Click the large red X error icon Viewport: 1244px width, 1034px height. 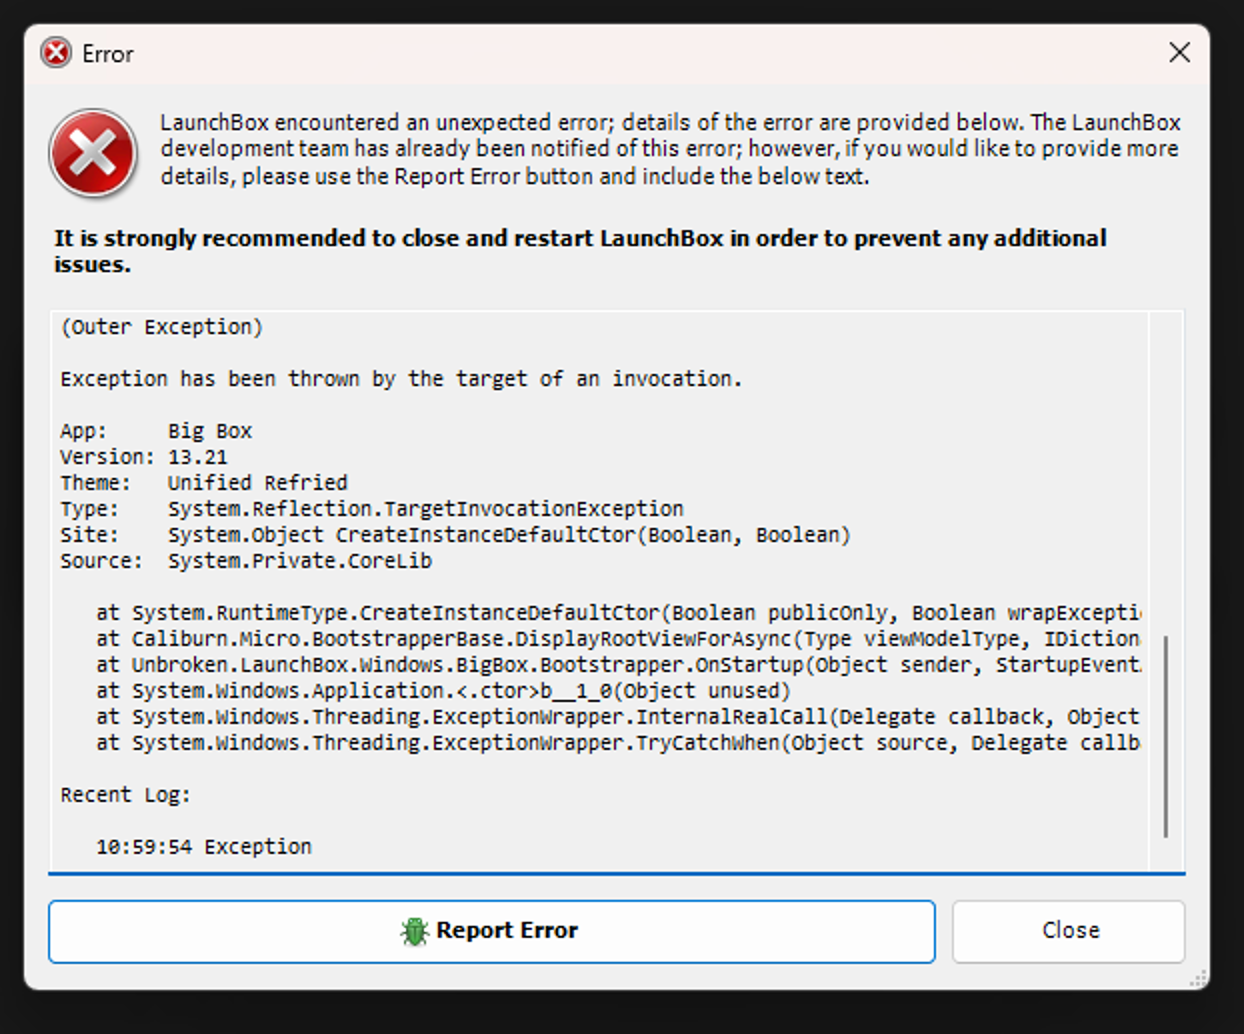pos(93,154)
